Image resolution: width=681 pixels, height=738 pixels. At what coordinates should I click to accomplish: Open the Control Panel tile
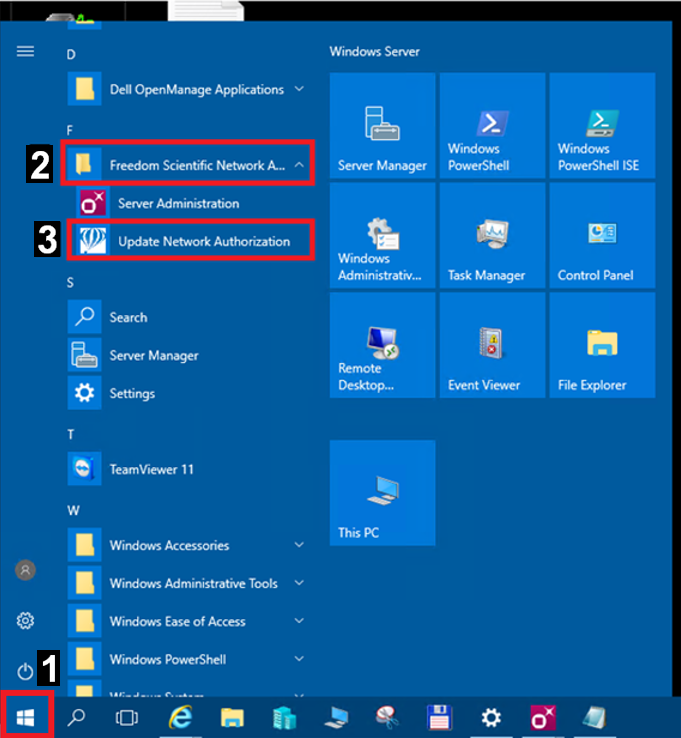[602, 235]
